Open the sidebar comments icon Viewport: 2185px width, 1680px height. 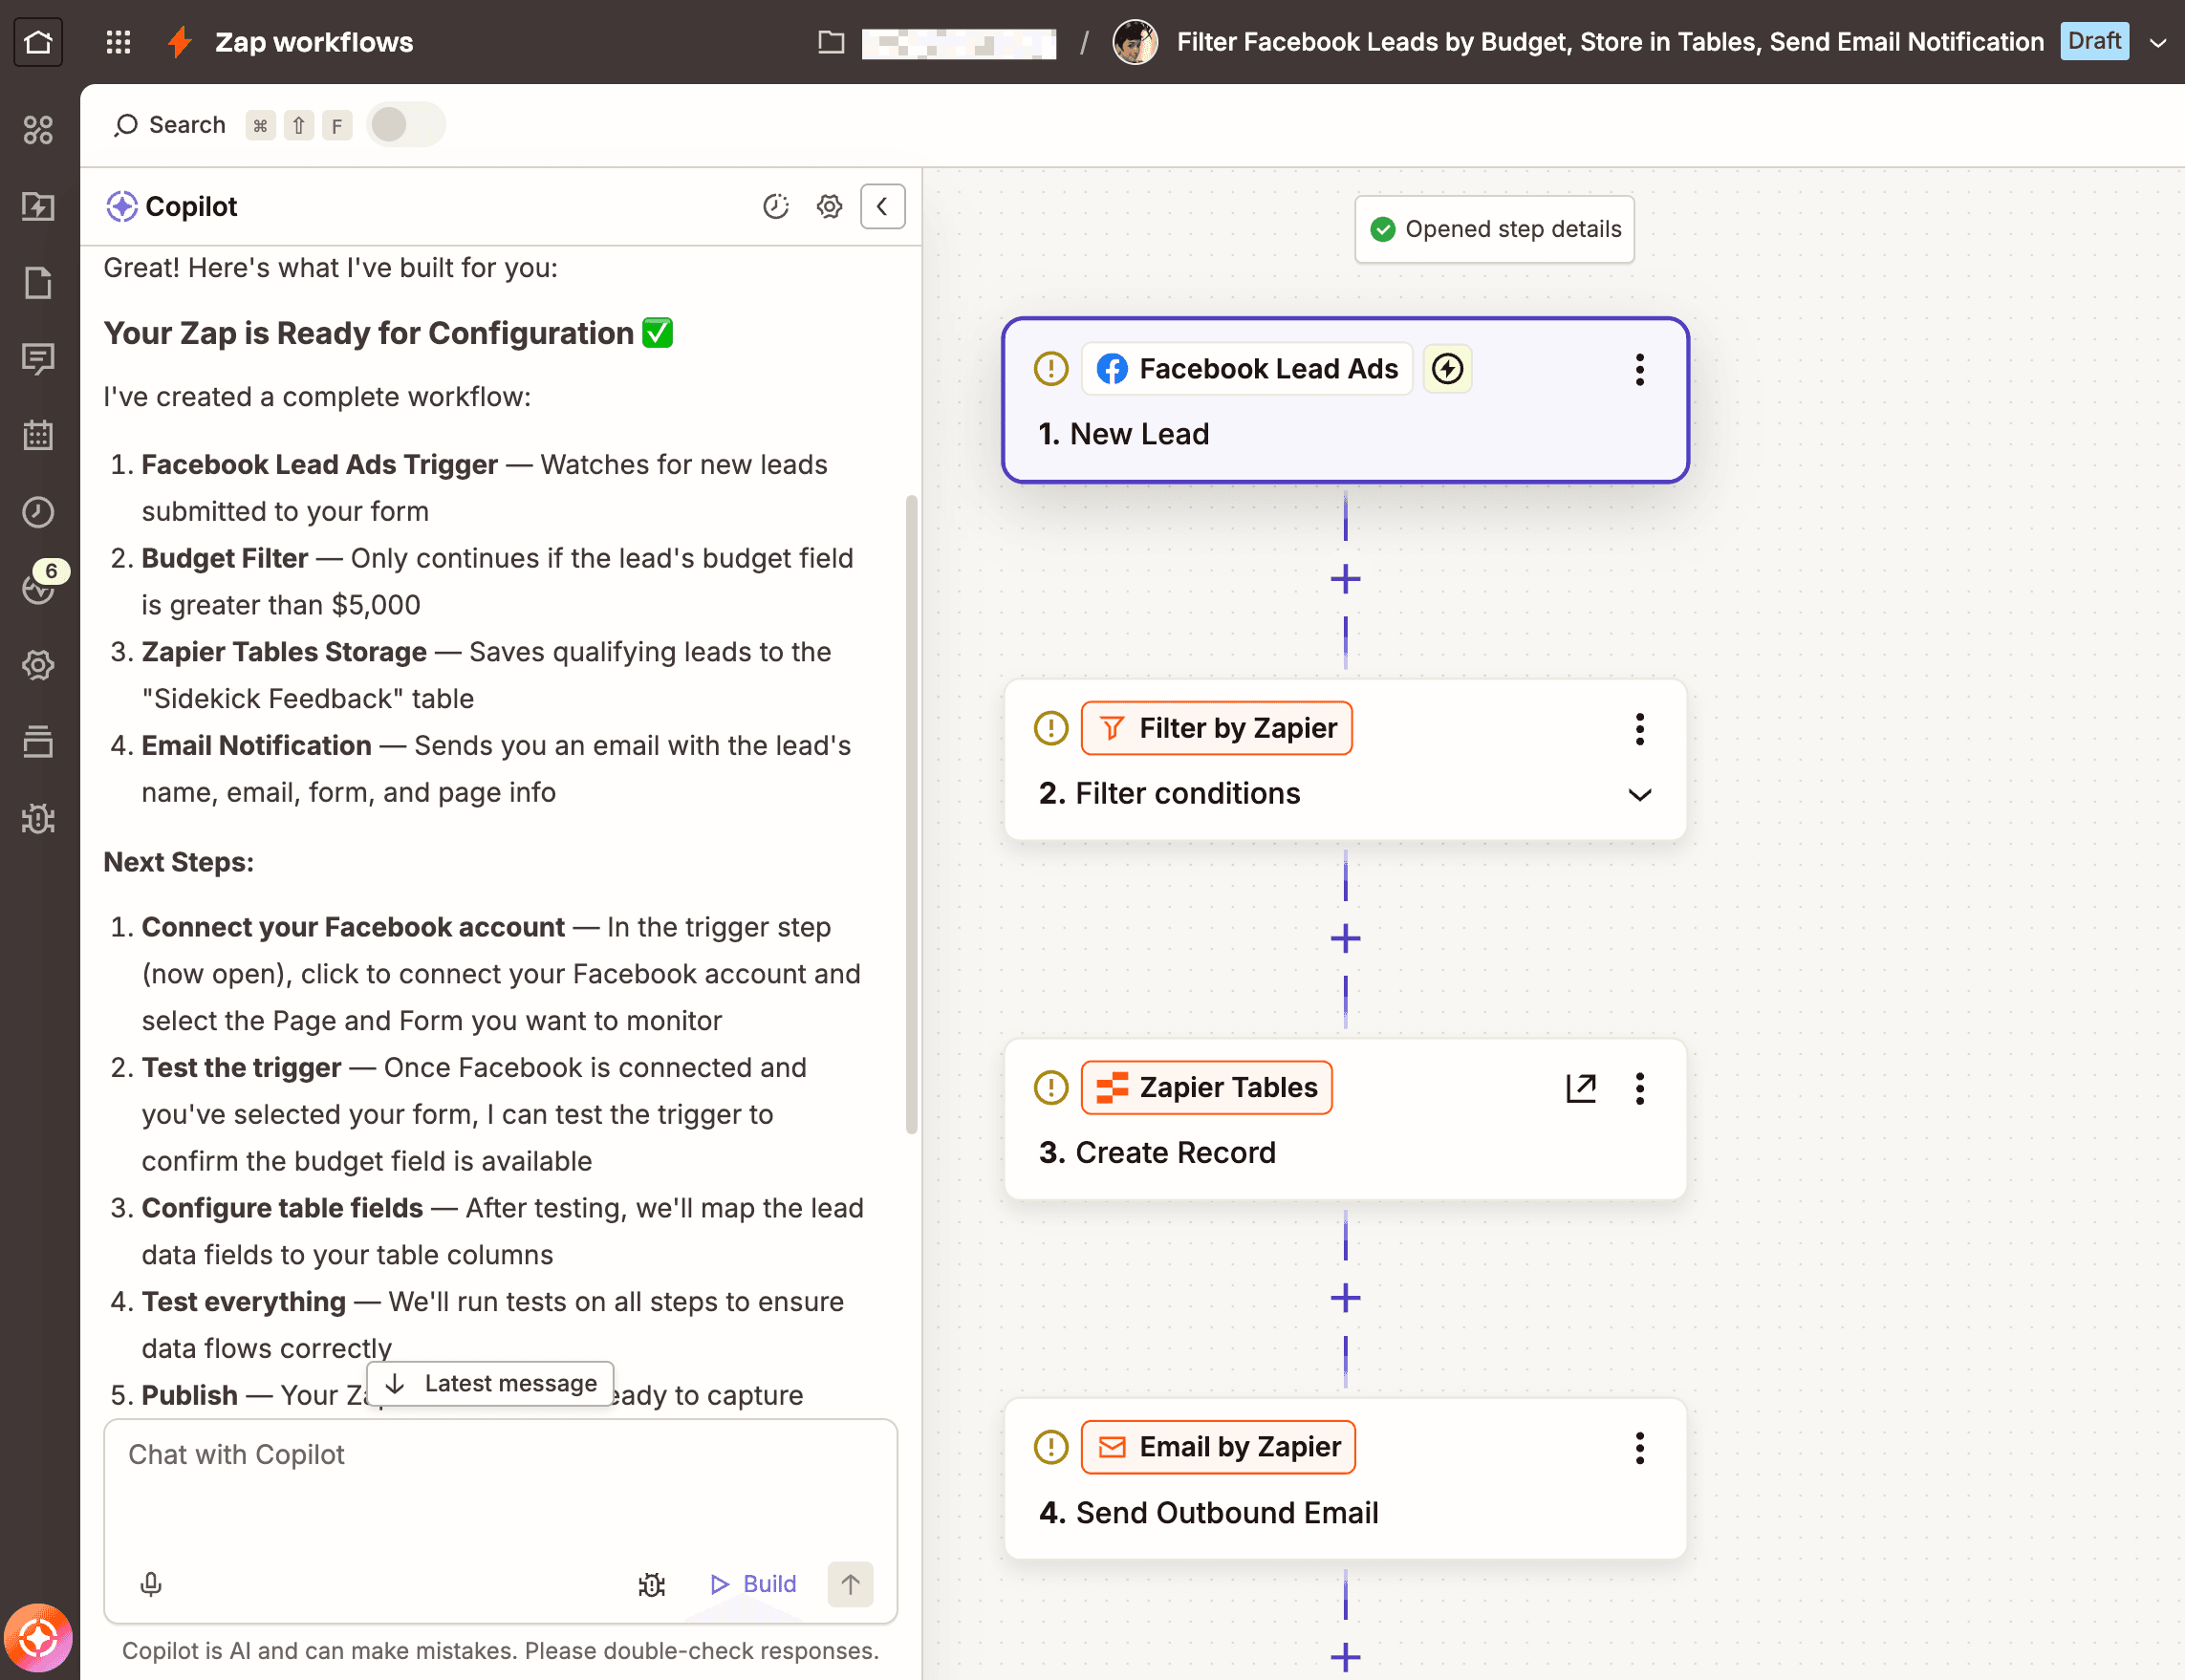(38, 359)
